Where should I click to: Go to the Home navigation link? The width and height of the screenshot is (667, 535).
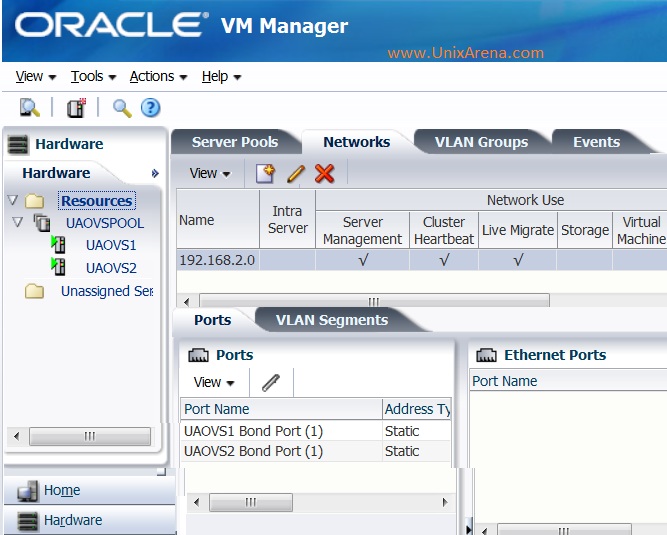(x=62, y=490)
